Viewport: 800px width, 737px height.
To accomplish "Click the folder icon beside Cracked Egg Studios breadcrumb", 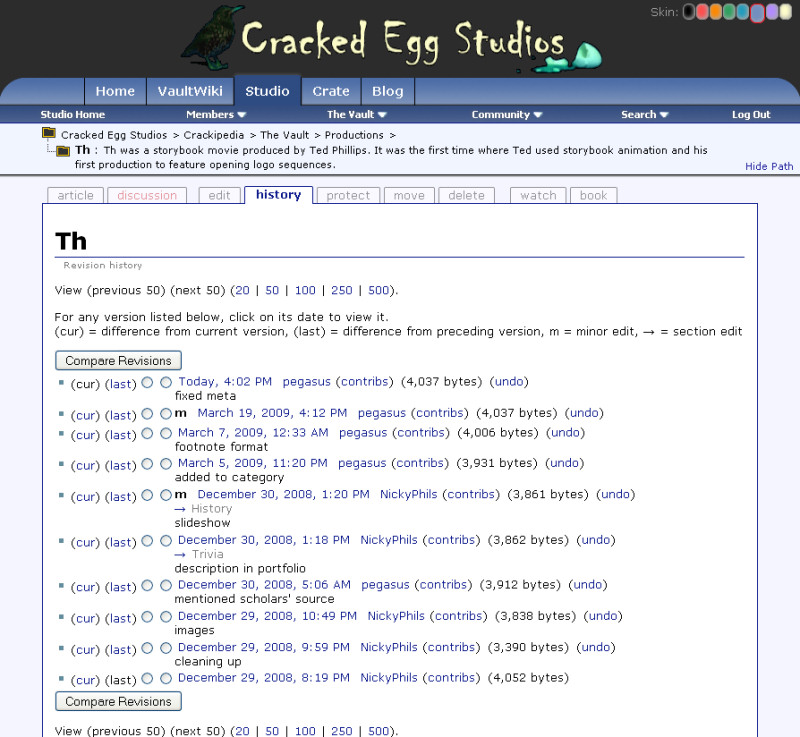I will 48,134.
